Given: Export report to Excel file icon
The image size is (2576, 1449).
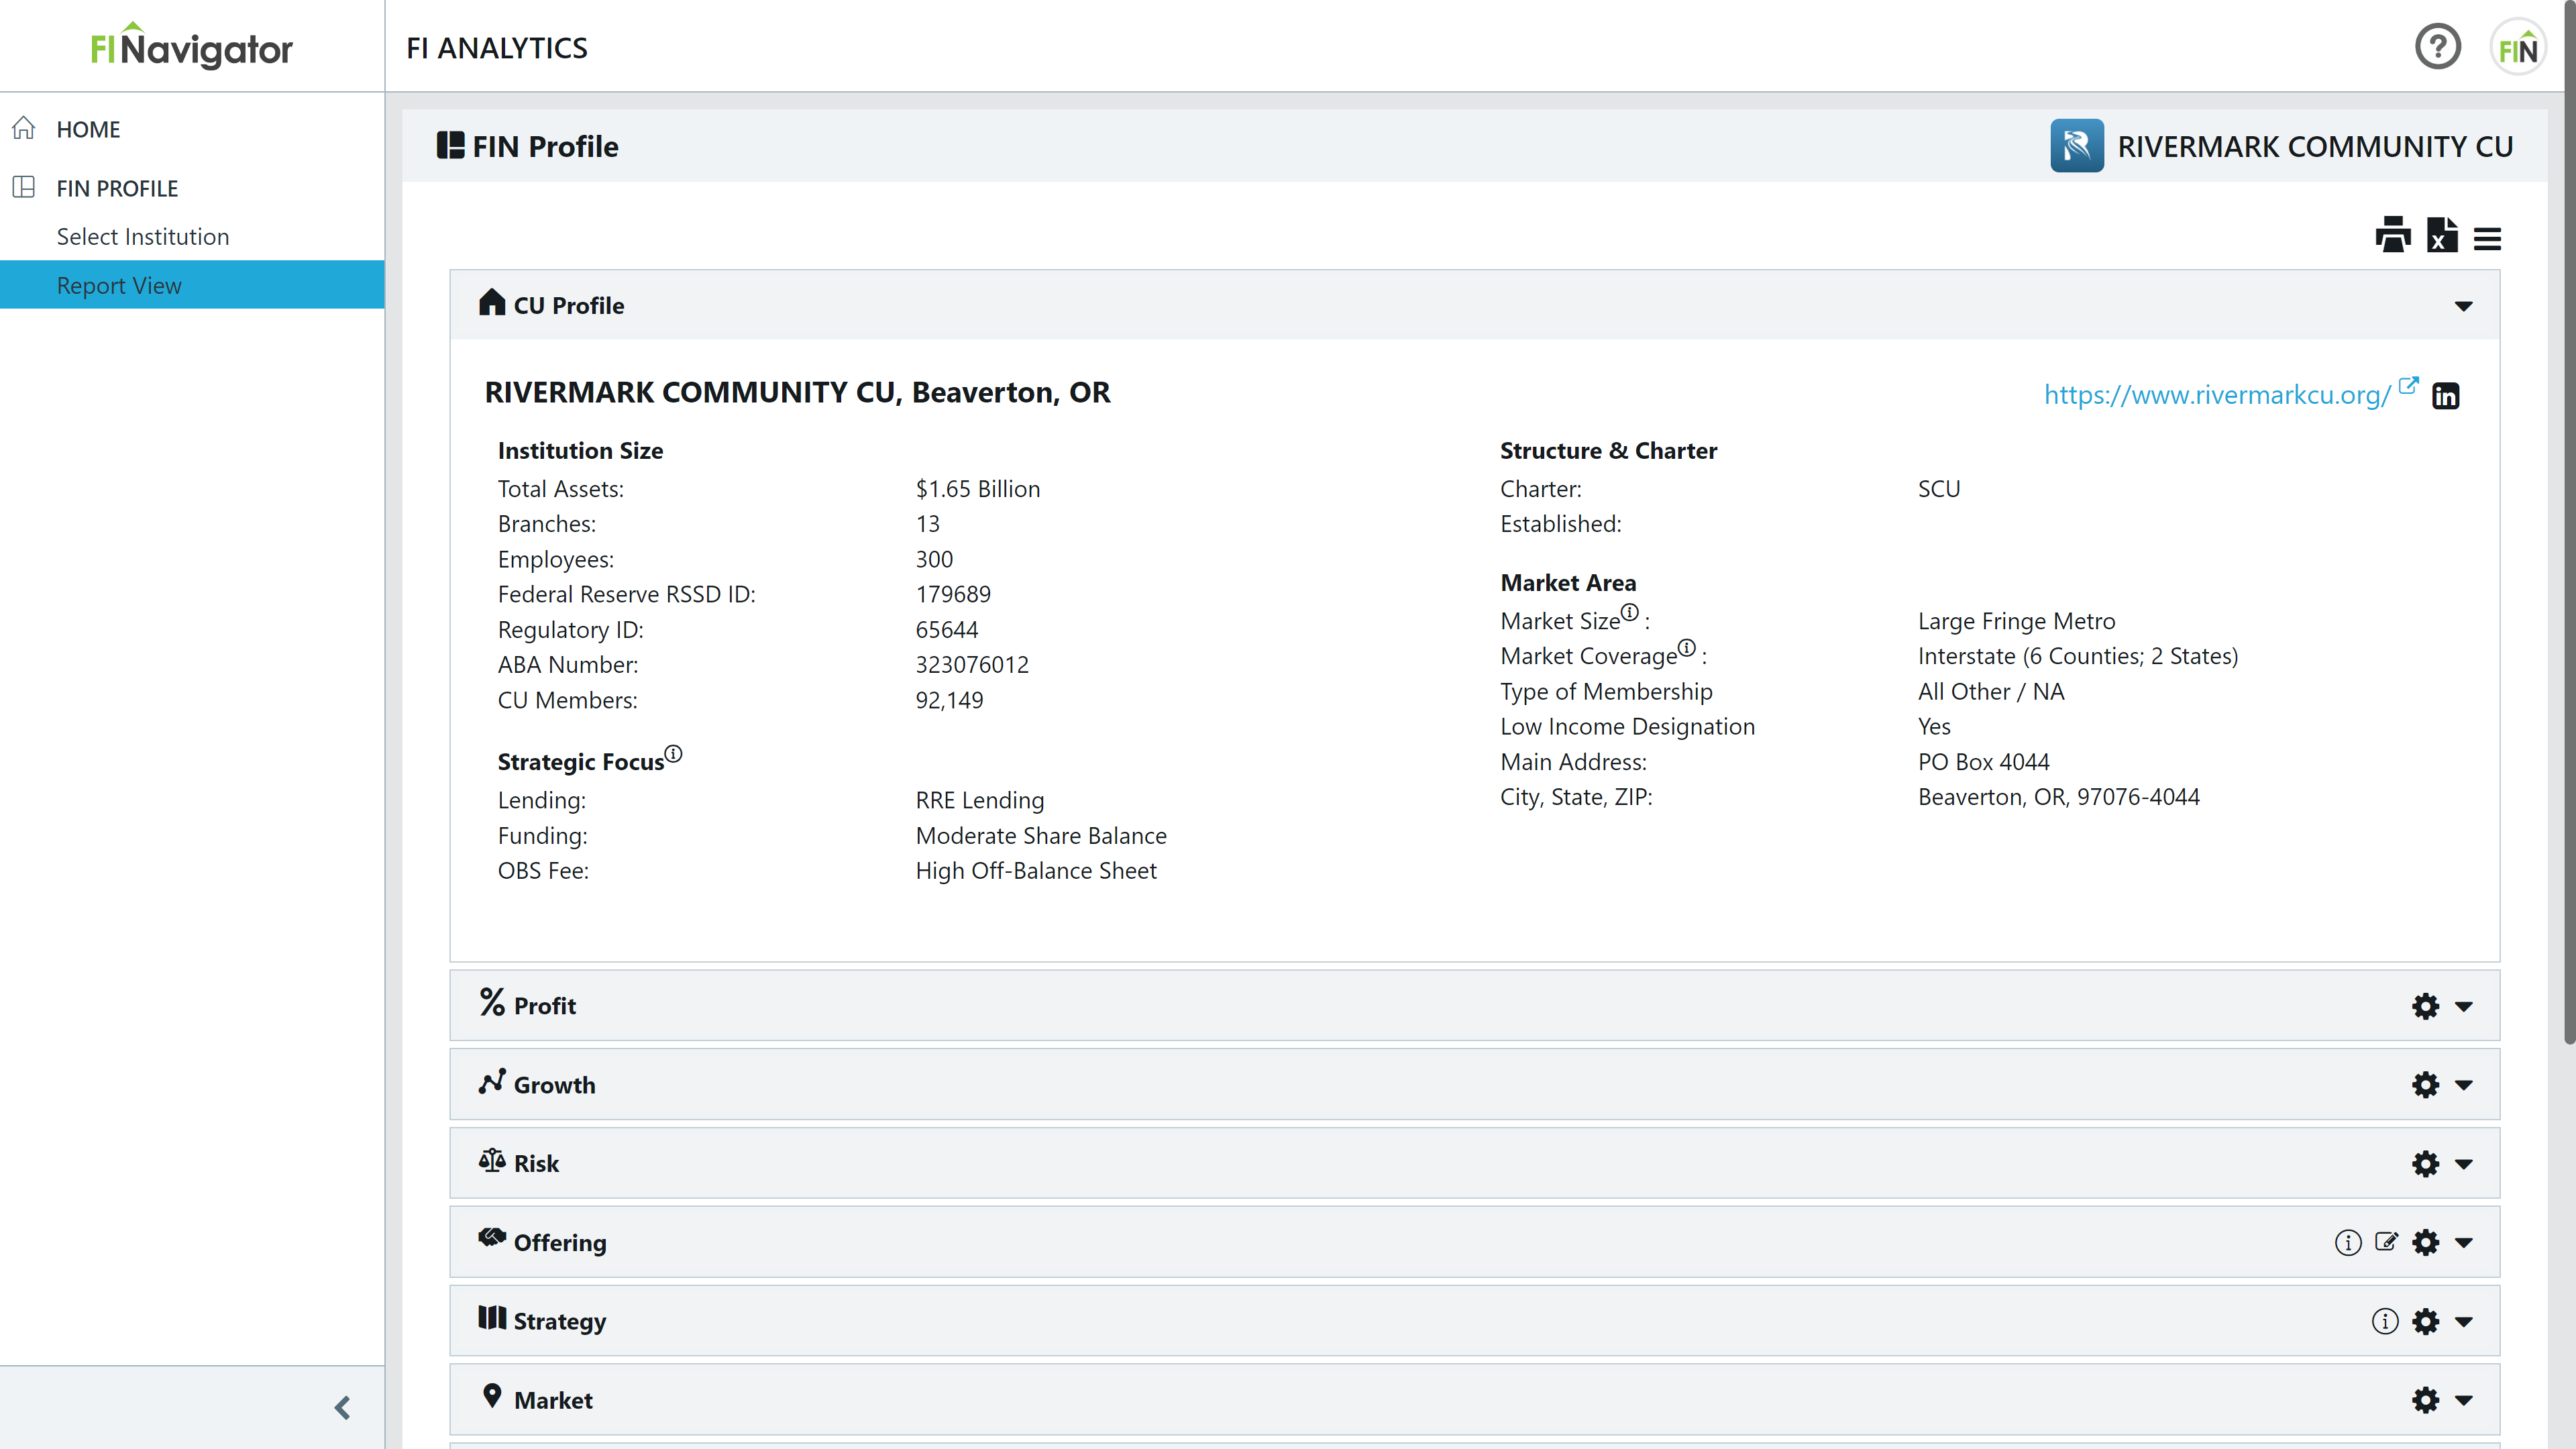Looking at the screenshot, I should click(2442, 236).
